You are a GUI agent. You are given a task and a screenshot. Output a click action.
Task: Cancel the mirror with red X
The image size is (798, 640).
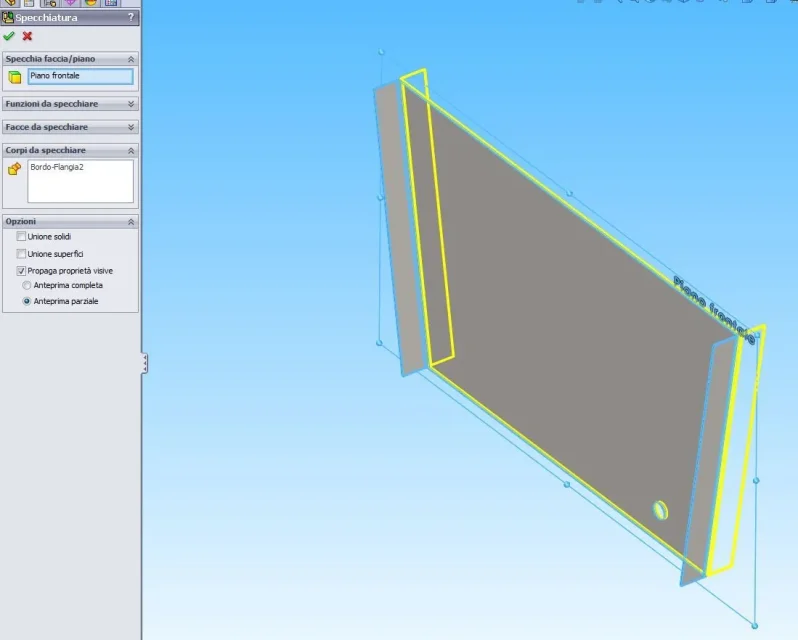pos(27,36)
